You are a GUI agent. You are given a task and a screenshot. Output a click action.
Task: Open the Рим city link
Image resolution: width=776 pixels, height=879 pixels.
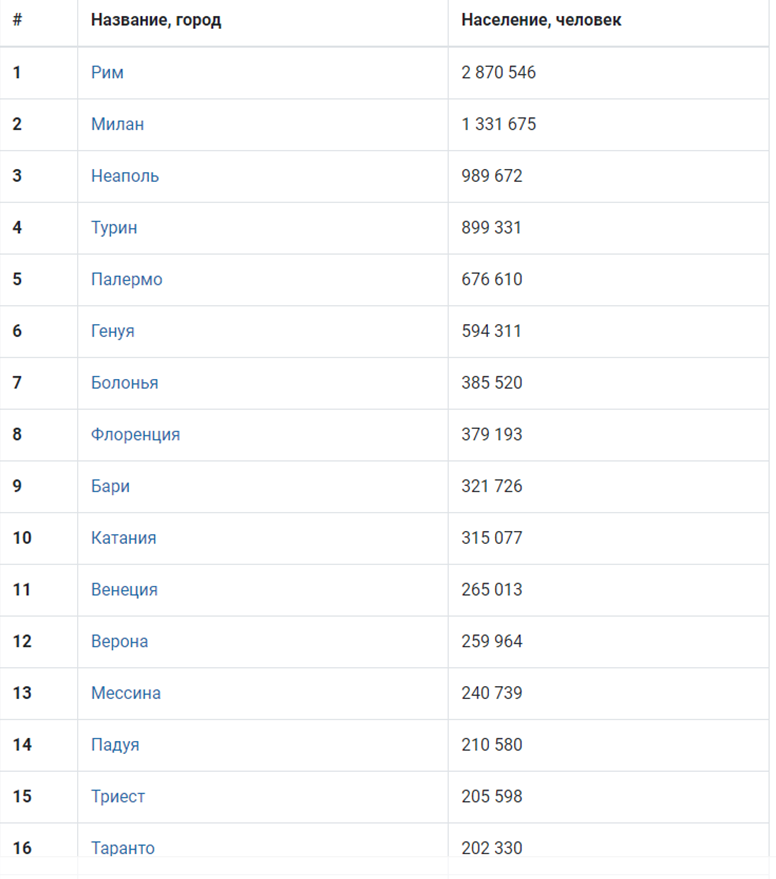click(107, 72)
